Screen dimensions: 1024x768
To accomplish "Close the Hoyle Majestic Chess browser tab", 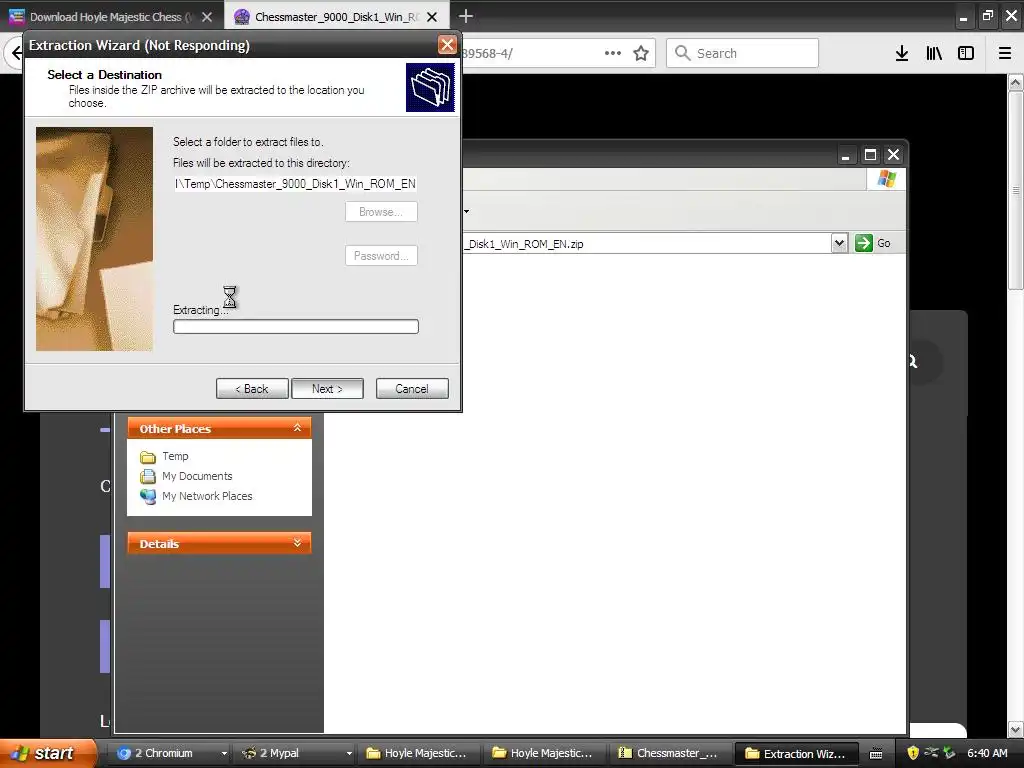I will [206, 17].
